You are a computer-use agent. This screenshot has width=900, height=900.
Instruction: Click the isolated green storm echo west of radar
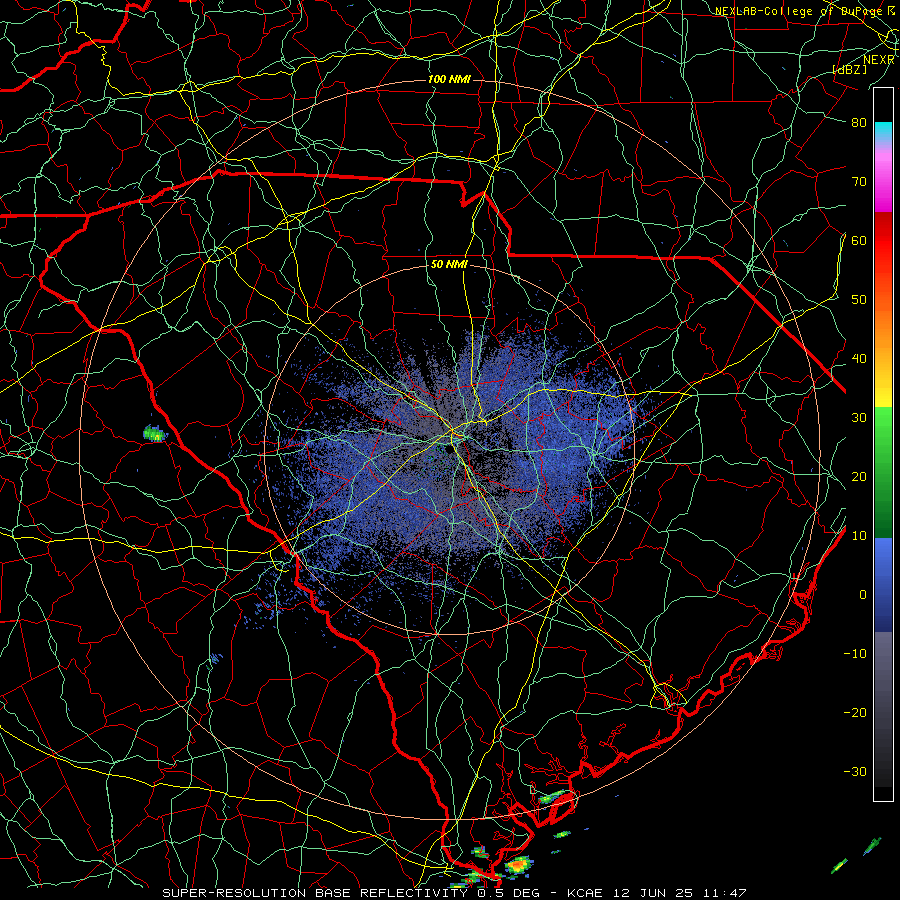(154, 434)
